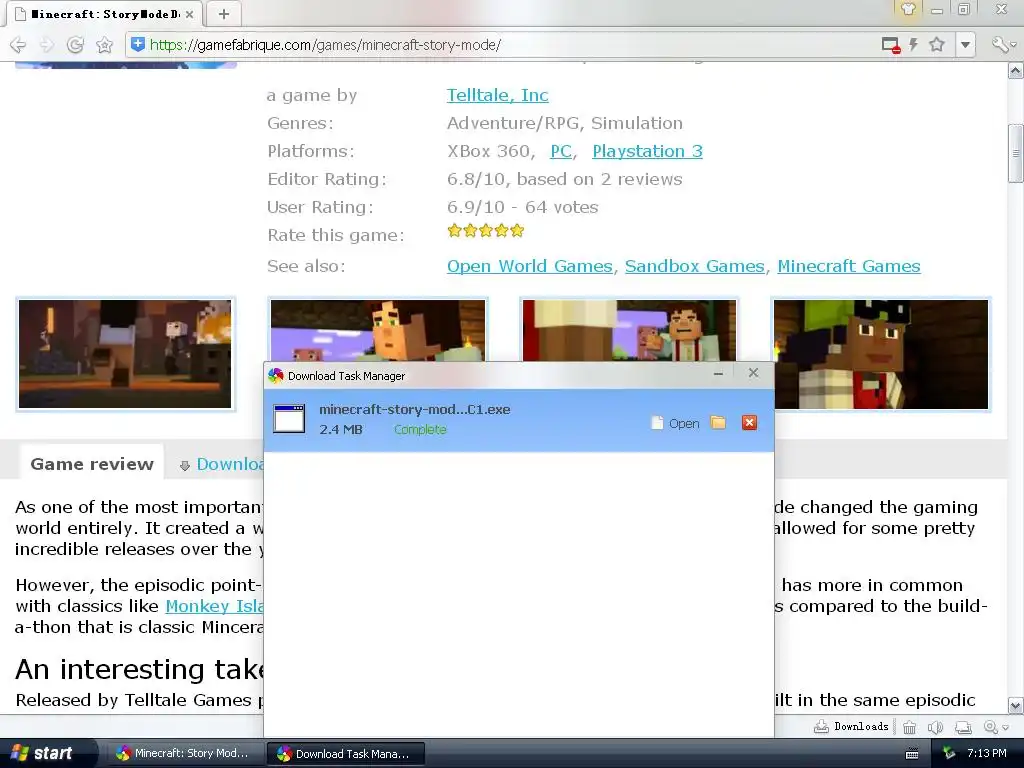
Task: Click the 2.4 MB file size text
Action: 341,429
